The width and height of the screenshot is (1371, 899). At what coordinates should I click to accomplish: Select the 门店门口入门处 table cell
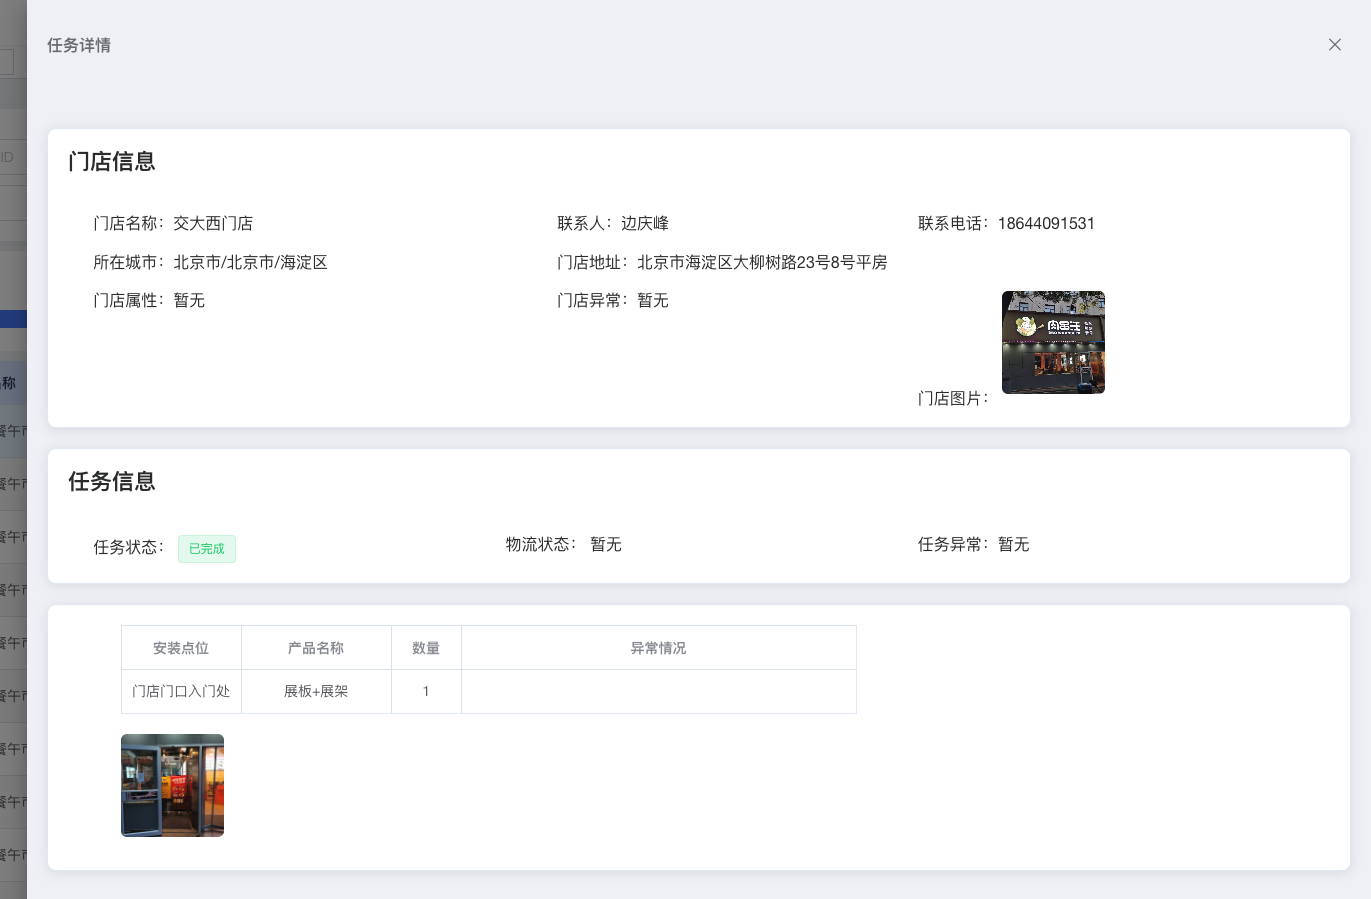(x=181, y=691)
